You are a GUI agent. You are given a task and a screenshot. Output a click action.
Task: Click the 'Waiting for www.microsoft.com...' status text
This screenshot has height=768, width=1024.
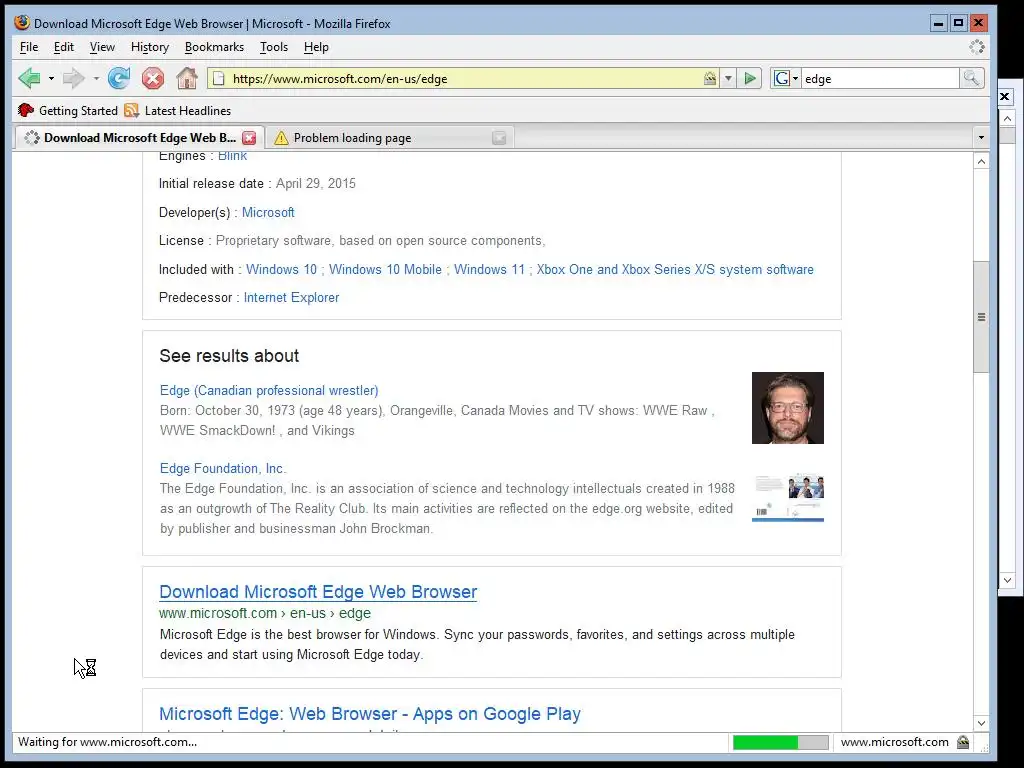[x=108, y=742]
